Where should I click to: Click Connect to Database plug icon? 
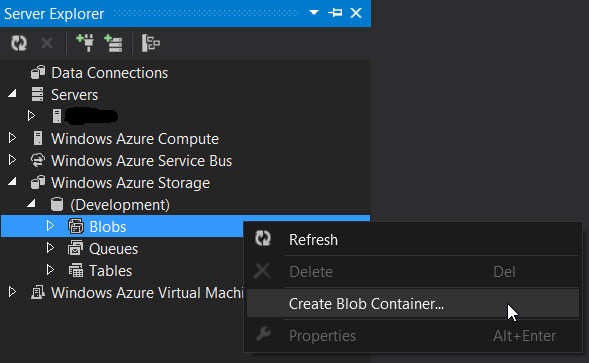pos(85,43)
